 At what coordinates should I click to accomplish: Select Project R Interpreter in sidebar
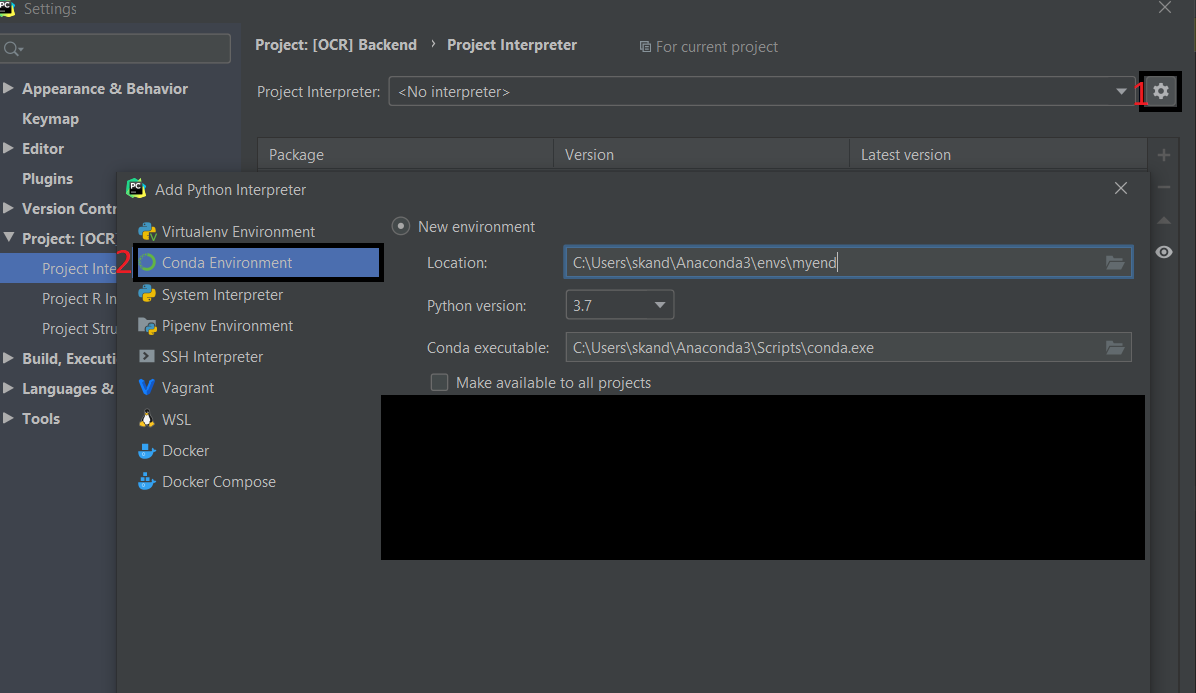tap(79, 299)
